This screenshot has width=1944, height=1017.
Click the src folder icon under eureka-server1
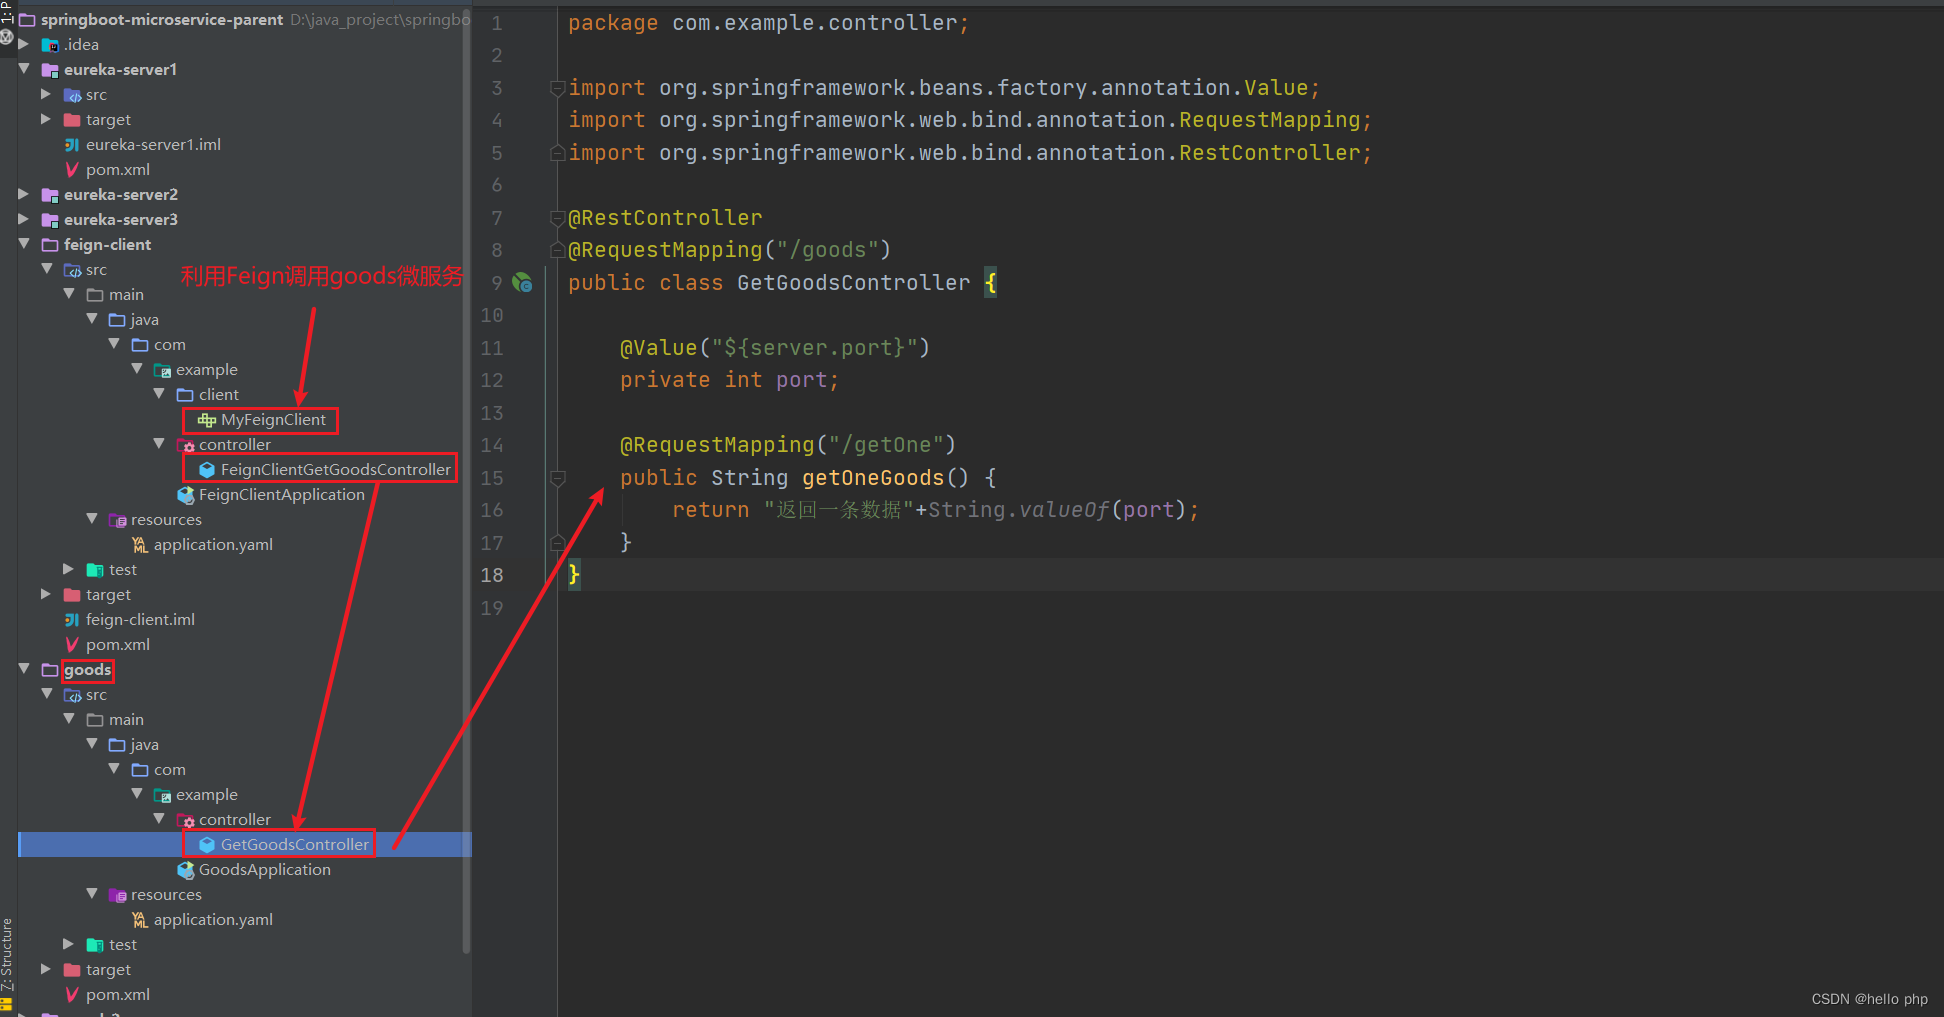73,95
